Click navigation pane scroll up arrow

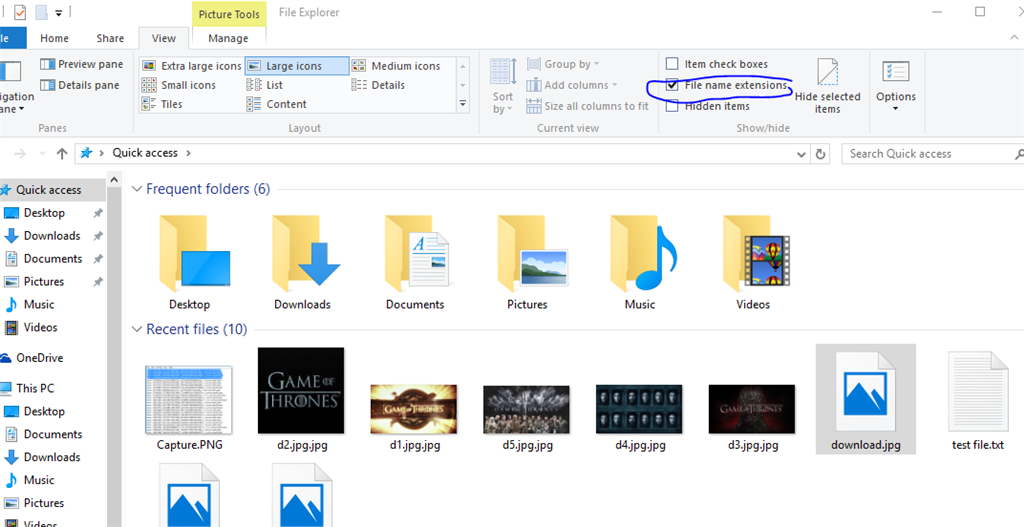[x=114, y=179]
